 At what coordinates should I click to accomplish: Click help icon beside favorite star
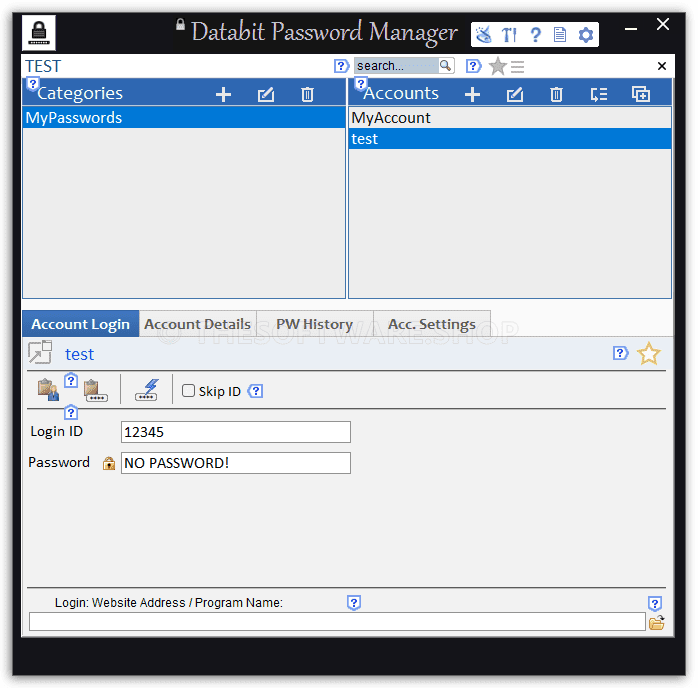click(620, 353)
